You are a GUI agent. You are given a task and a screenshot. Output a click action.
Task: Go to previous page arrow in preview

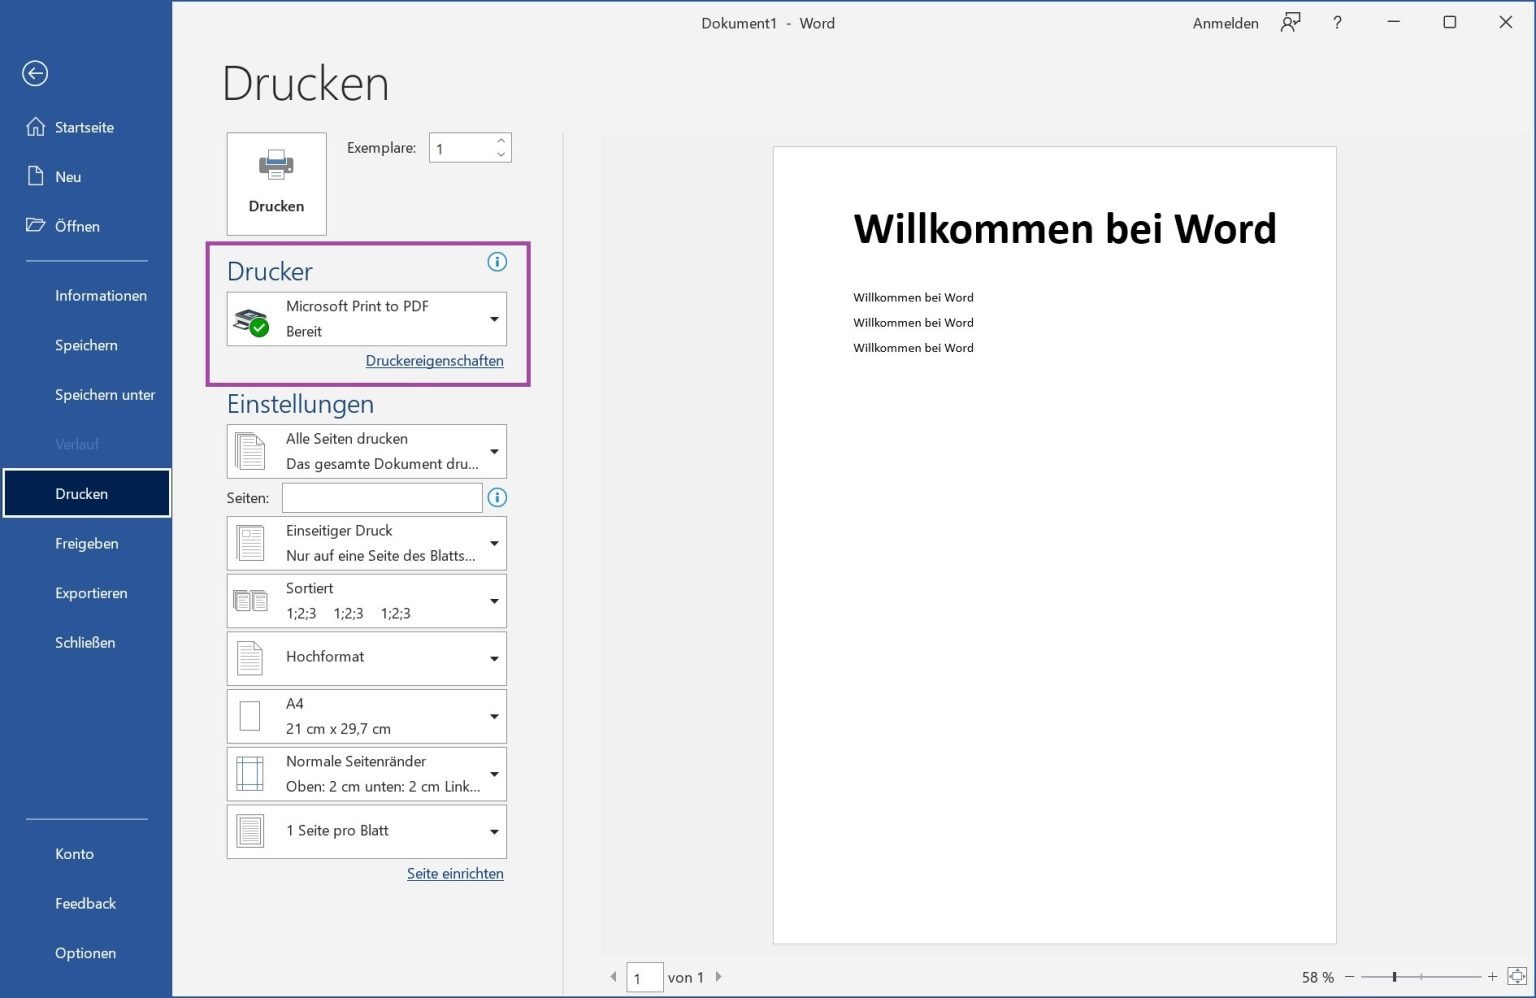click(x=613, y=977)
